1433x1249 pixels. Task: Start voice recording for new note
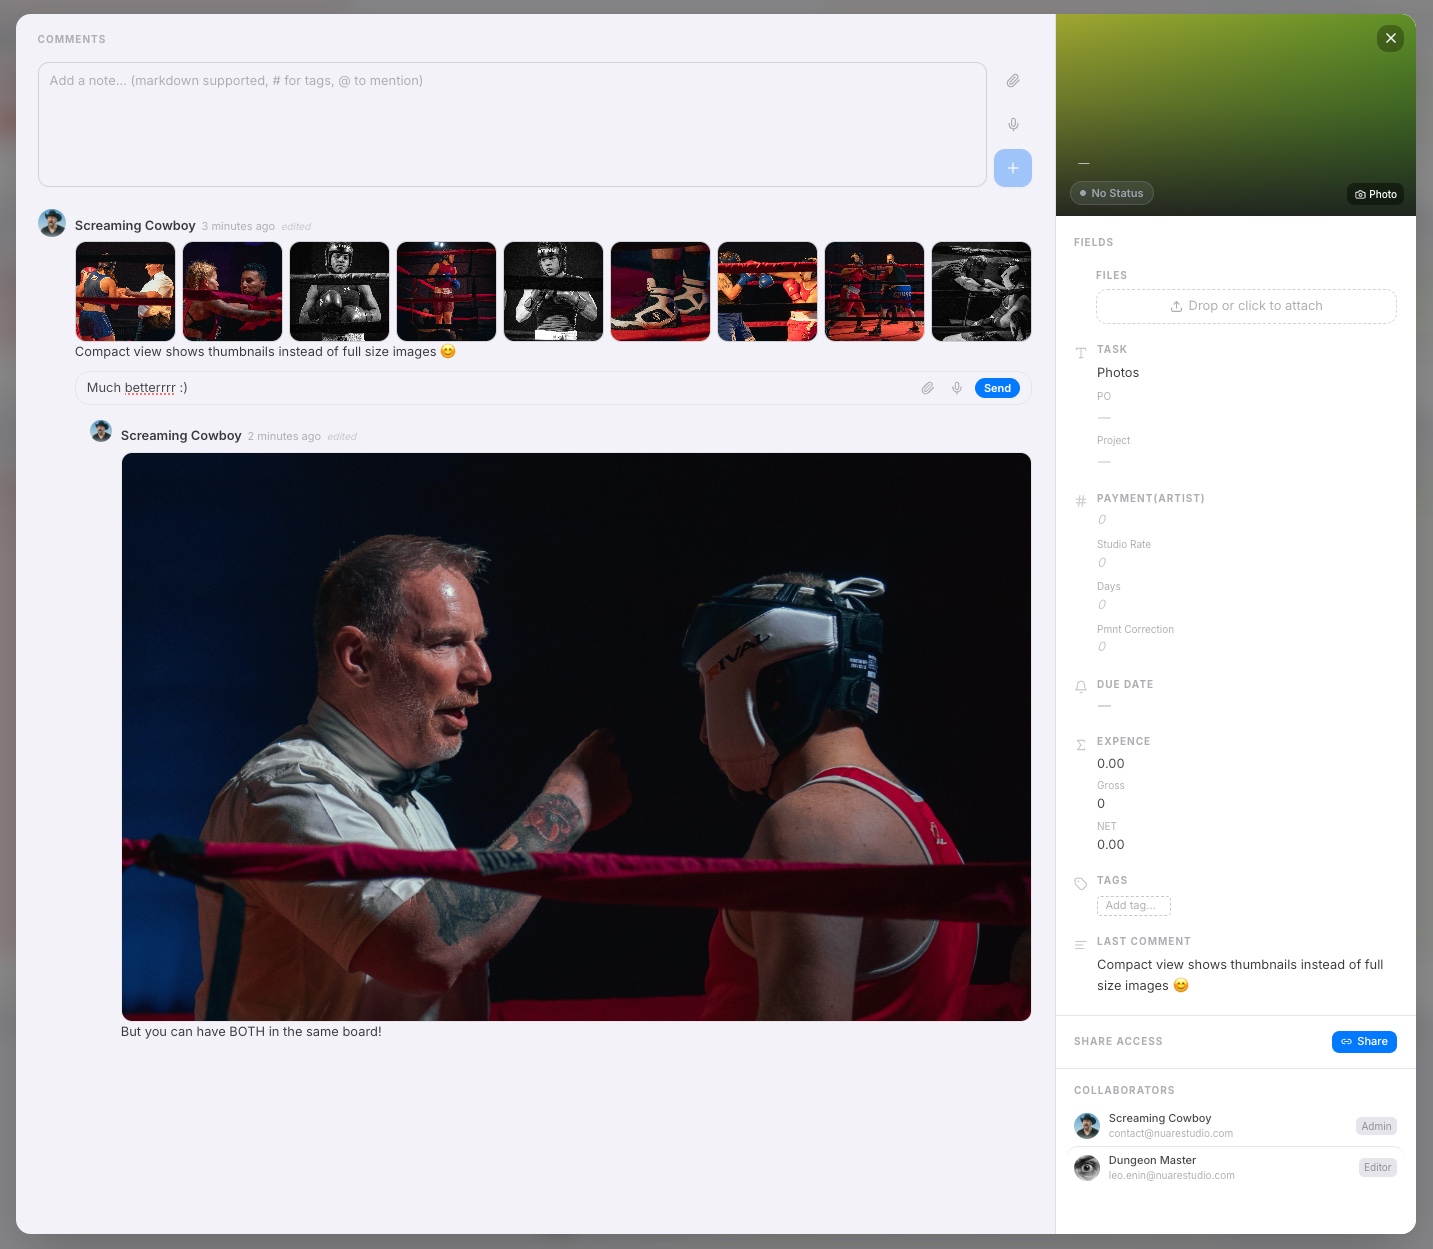[1013, 124]
